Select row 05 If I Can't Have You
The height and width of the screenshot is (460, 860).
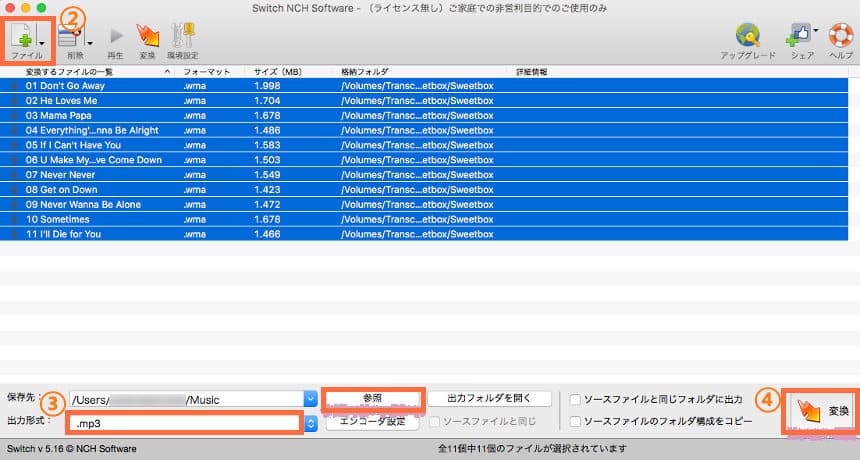click(424, 145)
